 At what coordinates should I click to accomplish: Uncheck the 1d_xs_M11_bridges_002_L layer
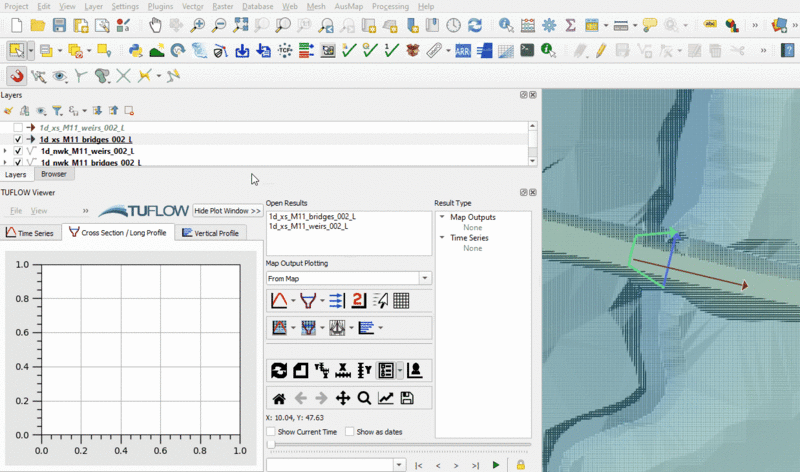click(18, 140)
